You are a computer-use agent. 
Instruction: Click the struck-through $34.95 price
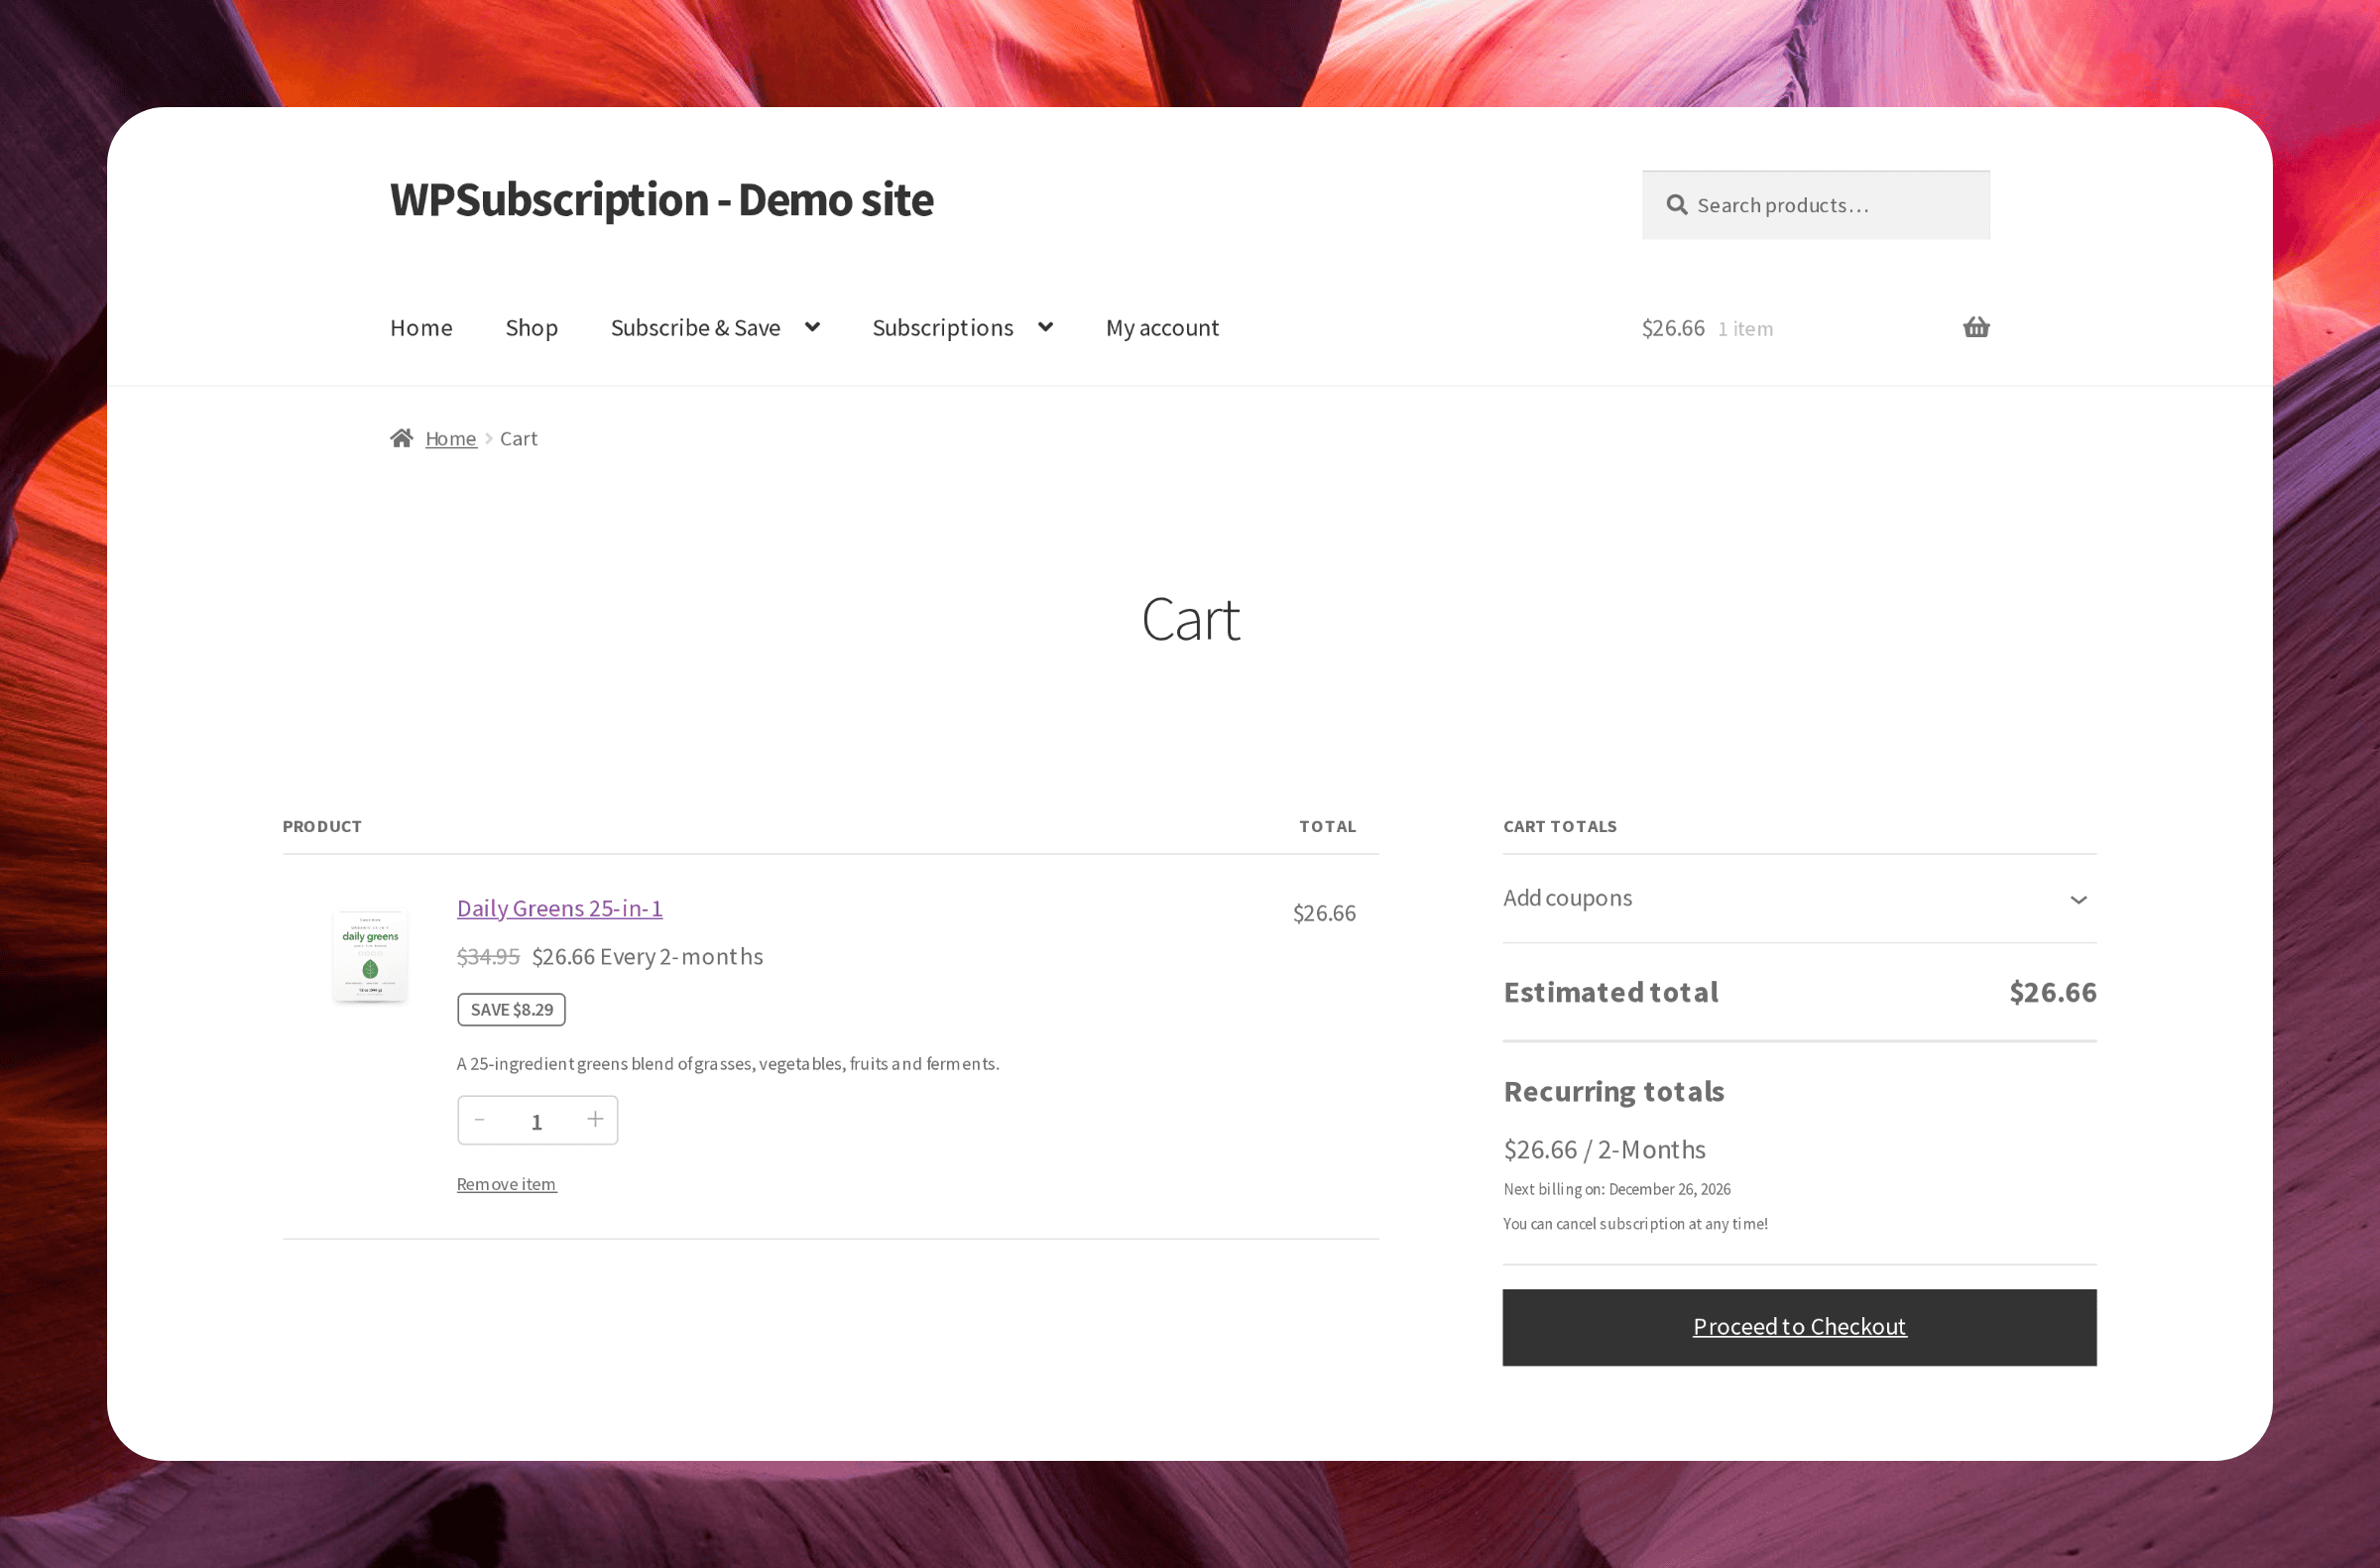click(x=488, y=957)
